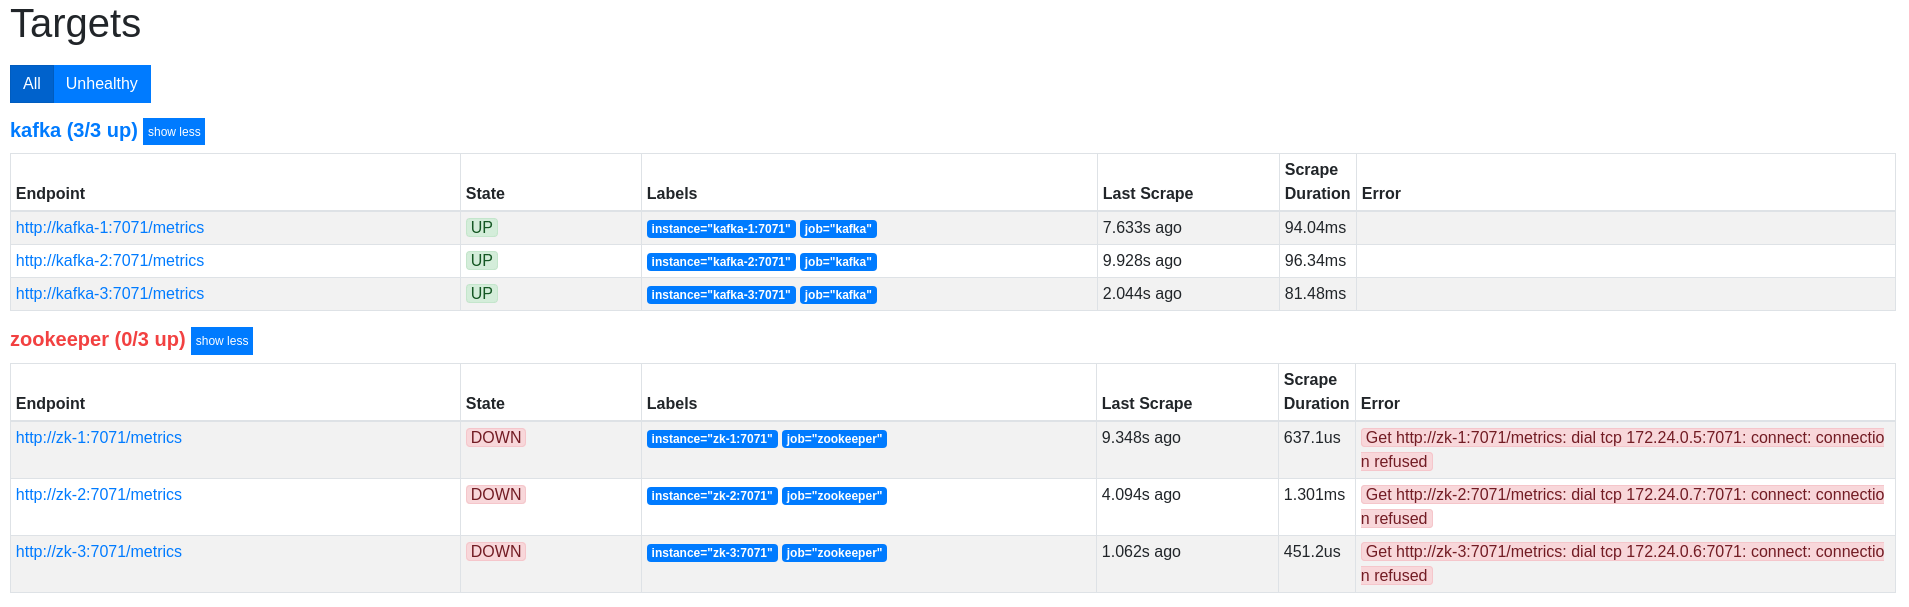Viewport: 1909px width, 607px height.
Task: Click the instance="zk-1:7071" label
Action: tap(712, 439)
